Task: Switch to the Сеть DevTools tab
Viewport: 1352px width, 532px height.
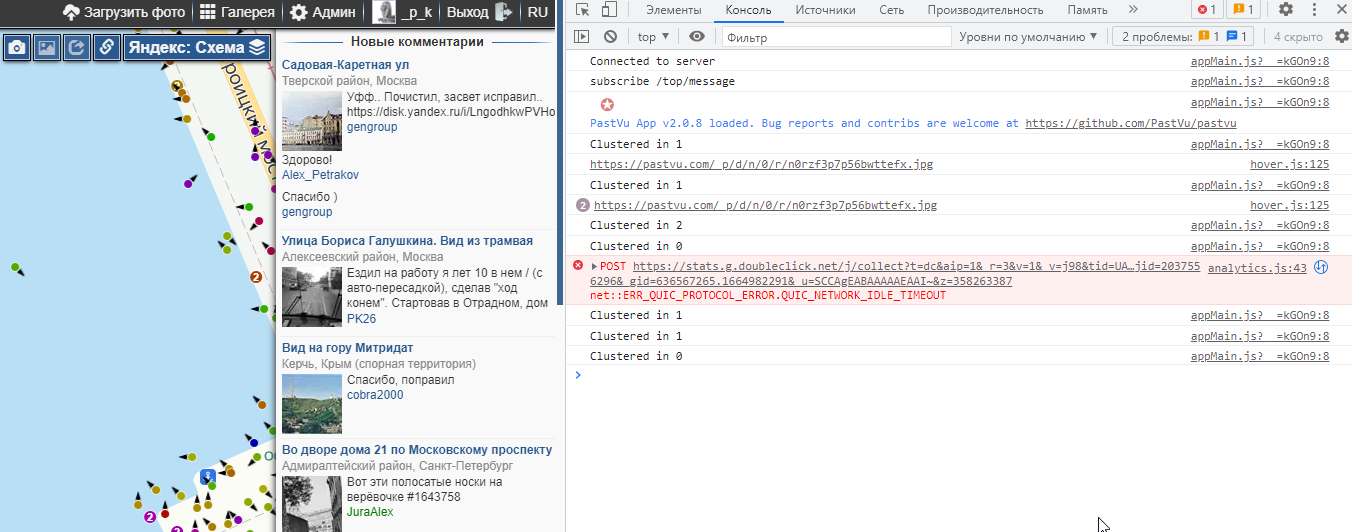Action: (x=892, y=10)
